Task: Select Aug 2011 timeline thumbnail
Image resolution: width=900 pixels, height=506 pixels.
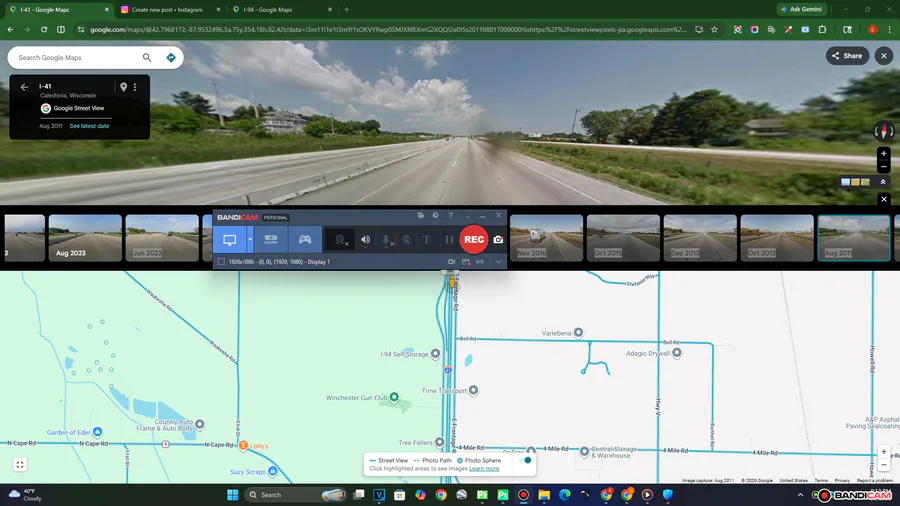Action: pyautogui.click(x=854, y=238)
